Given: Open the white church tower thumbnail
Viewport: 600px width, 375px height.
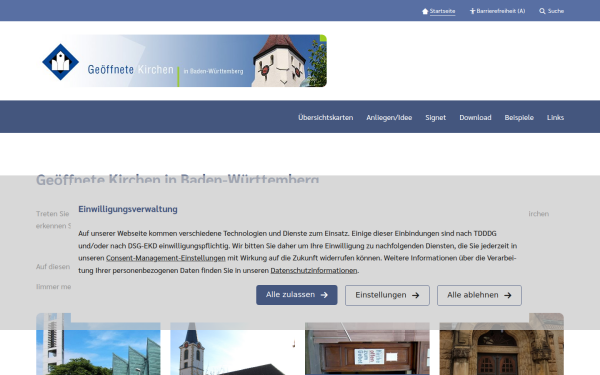Looking at the screenshot, I should pos(233,349).
